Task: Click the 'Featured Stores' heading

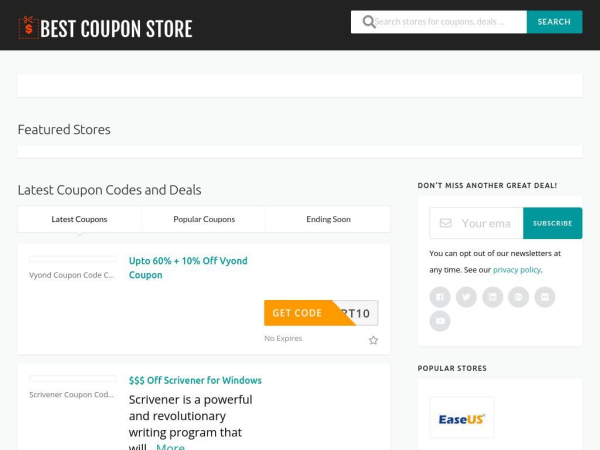Action: 64,129
